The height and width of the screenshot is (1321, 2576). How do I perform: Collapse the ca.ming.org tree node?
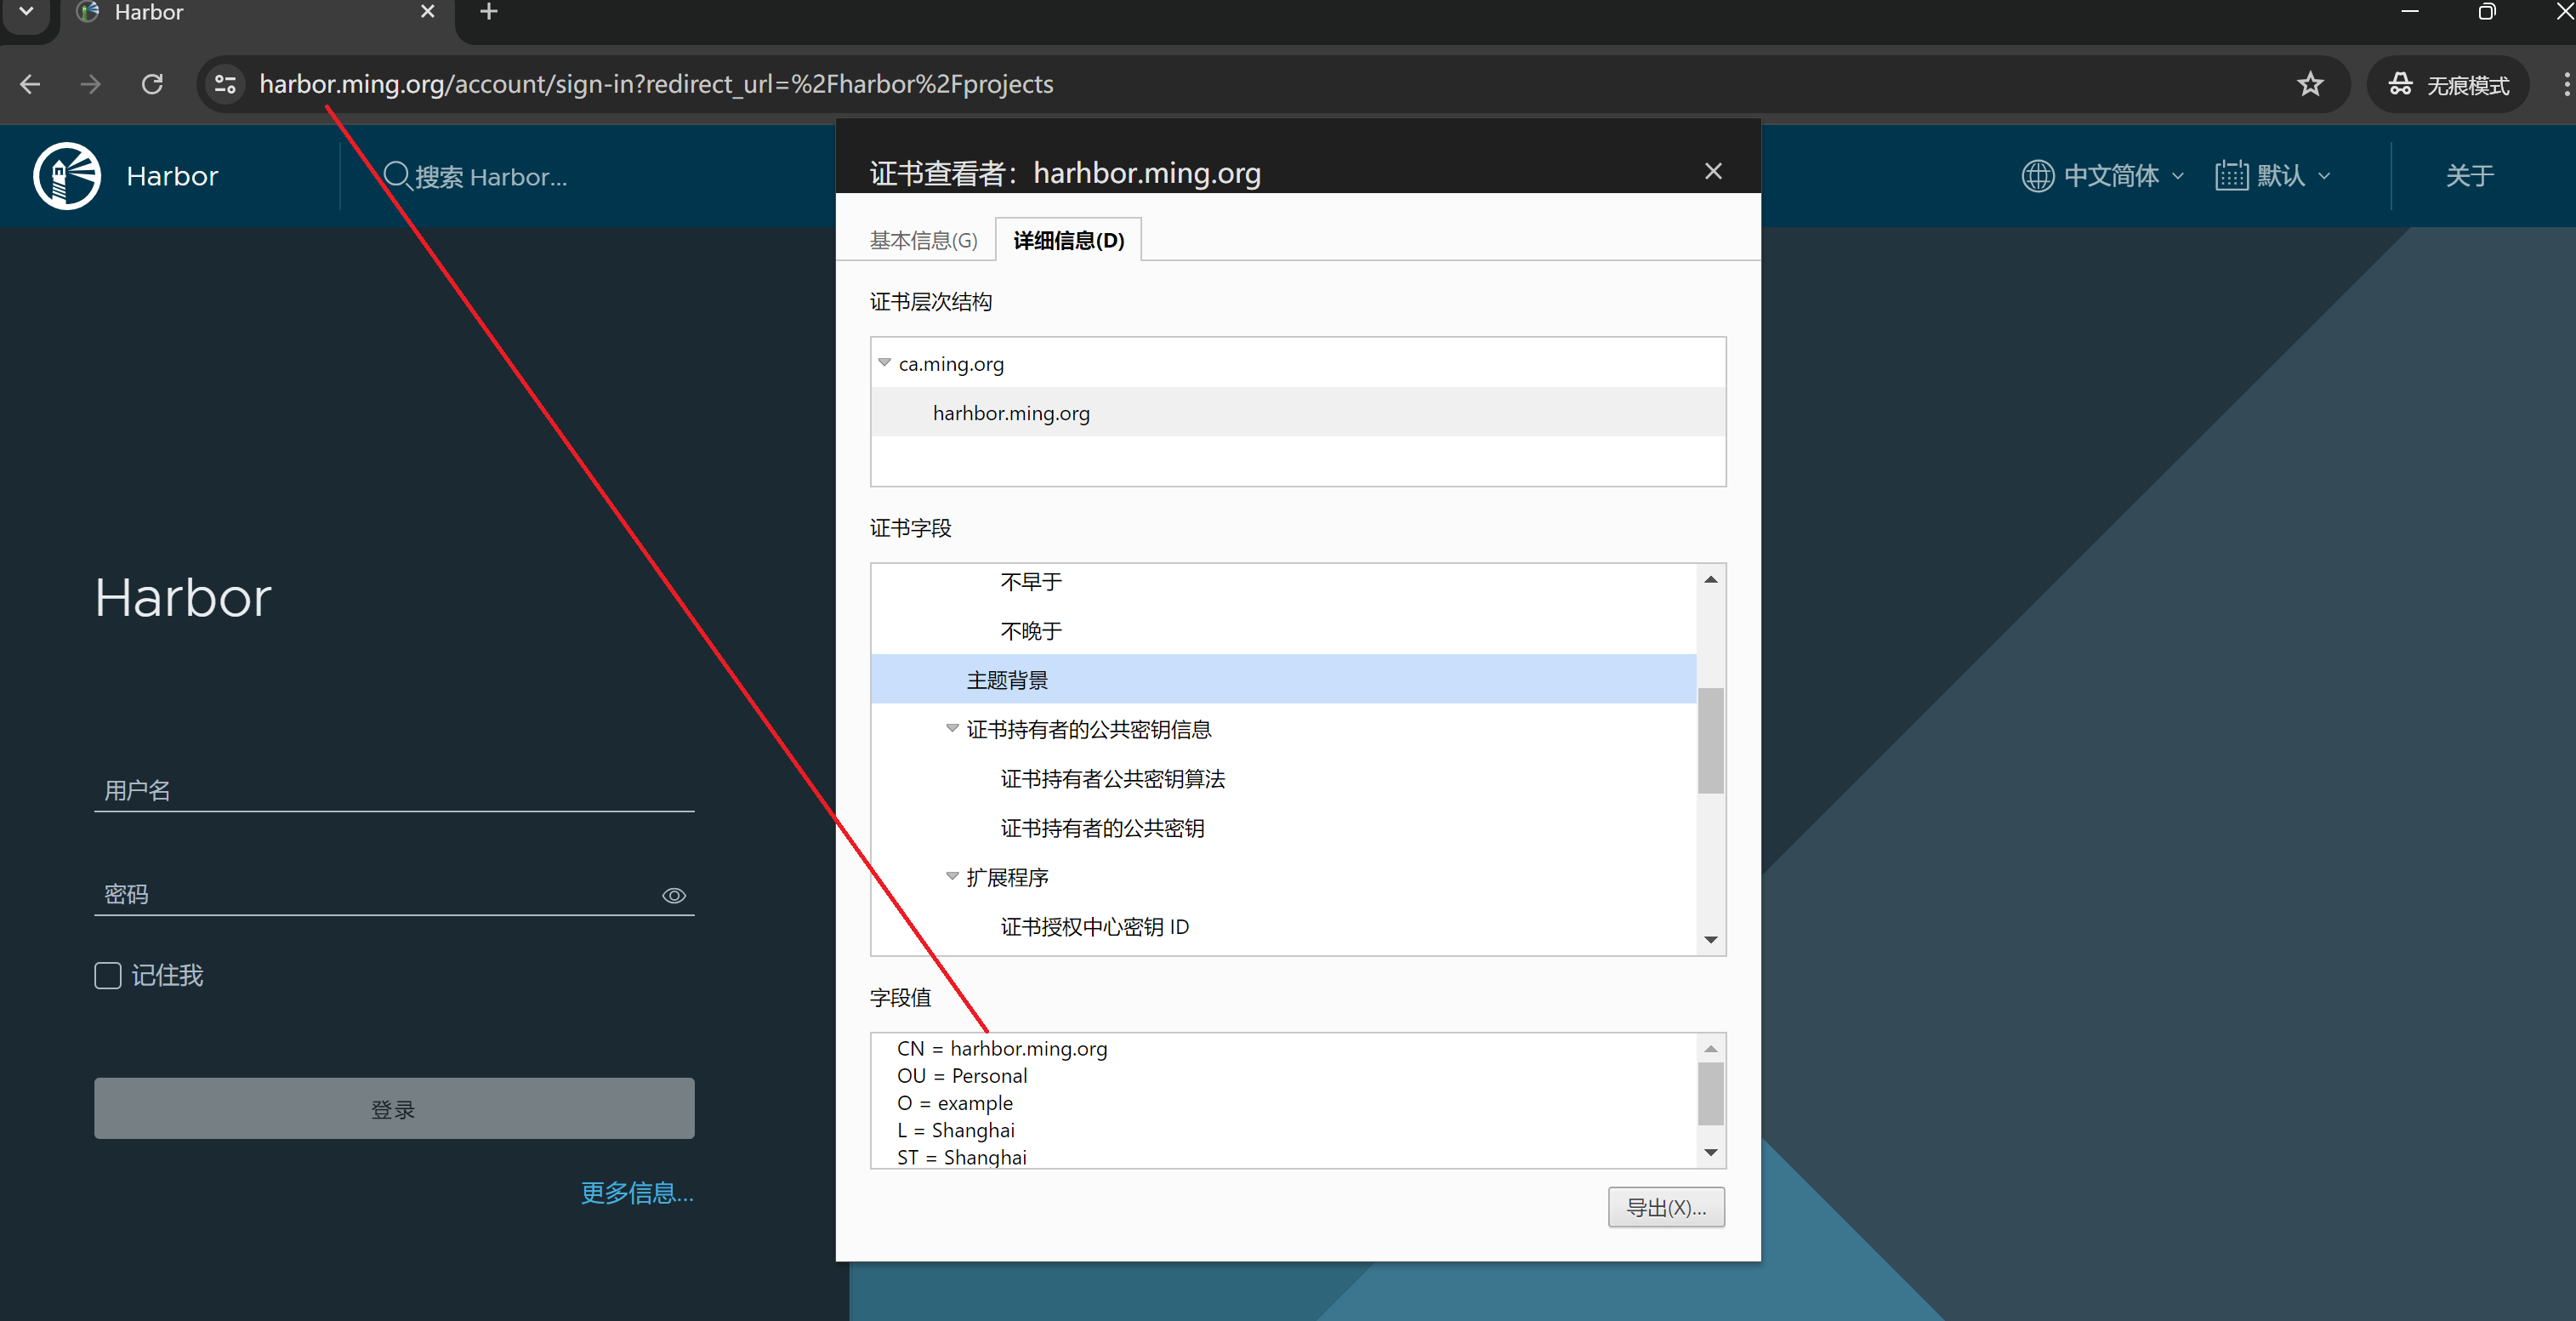pos(884,363)
